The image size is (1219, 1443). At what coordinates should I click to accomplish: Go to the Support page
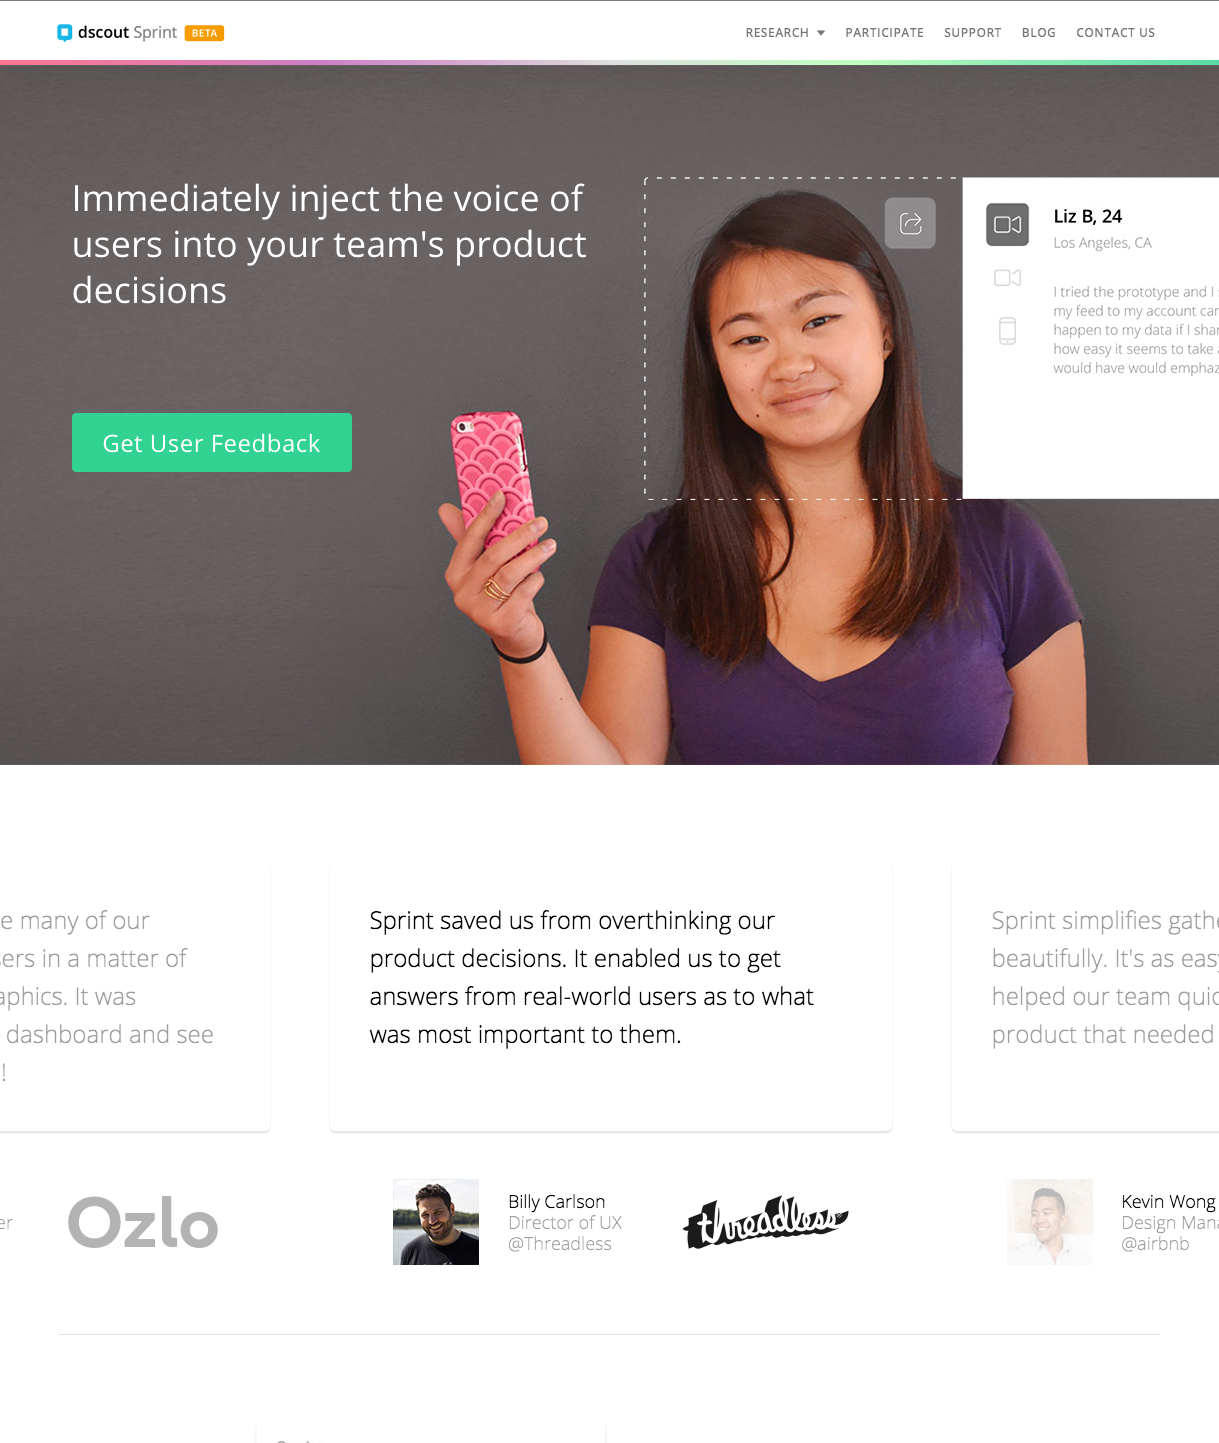tap(972, 33)
